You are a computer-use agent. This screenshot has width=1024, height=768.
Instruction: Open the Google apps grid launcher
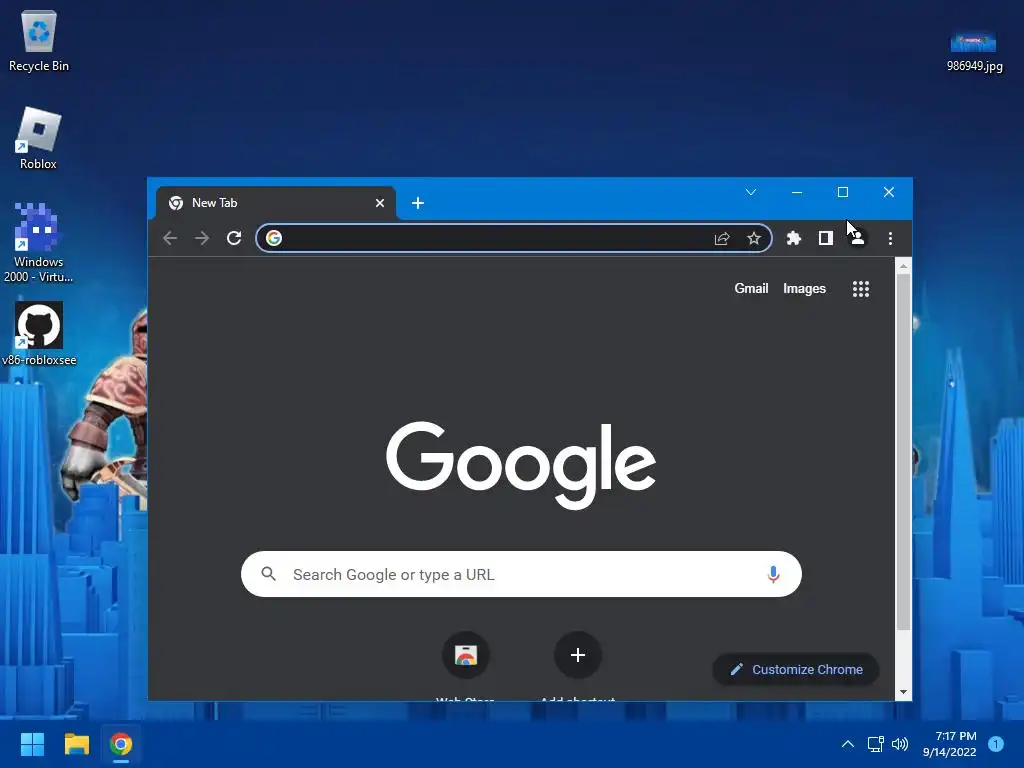point(861,289)
